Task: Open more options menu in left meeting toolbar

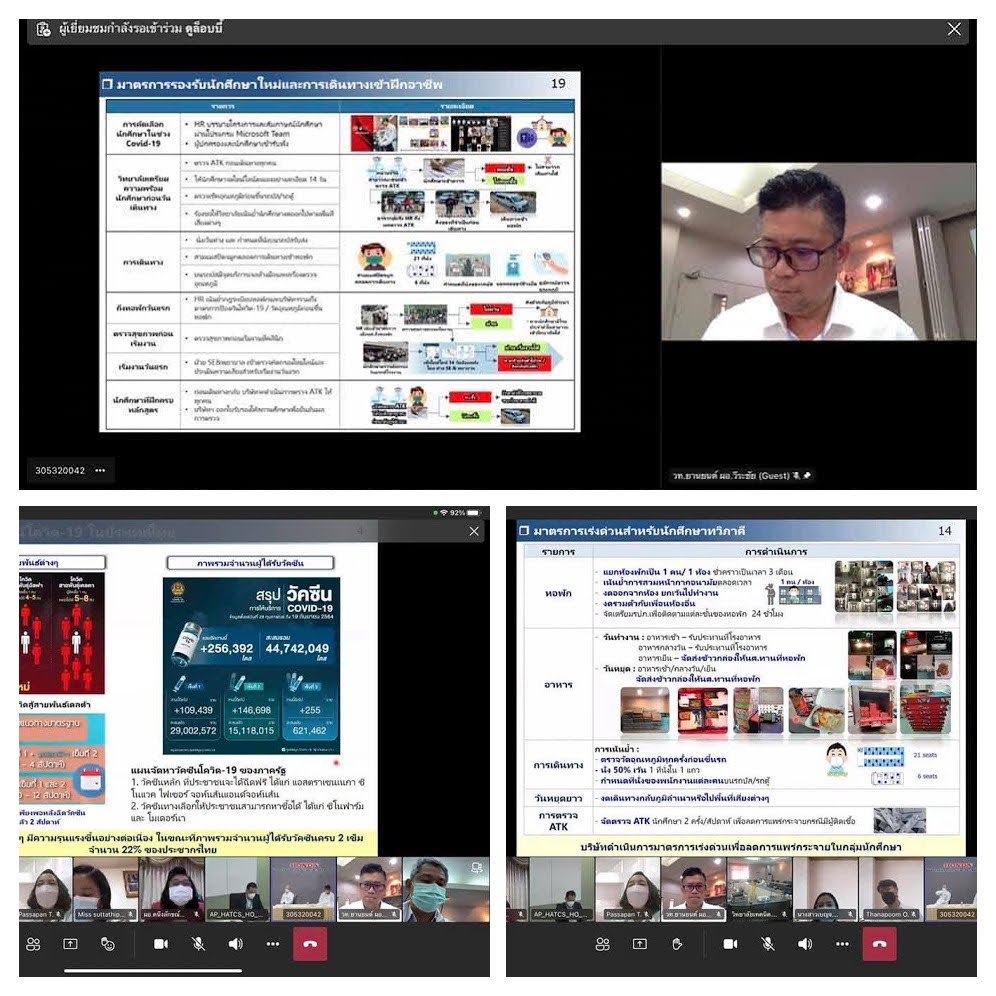Action: (x=272, y=943)
